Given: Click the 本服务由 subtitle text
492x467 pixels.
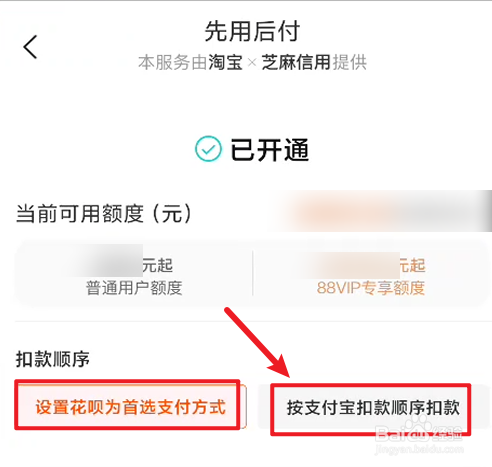Looking at the screenshot, I should [172, 62].
